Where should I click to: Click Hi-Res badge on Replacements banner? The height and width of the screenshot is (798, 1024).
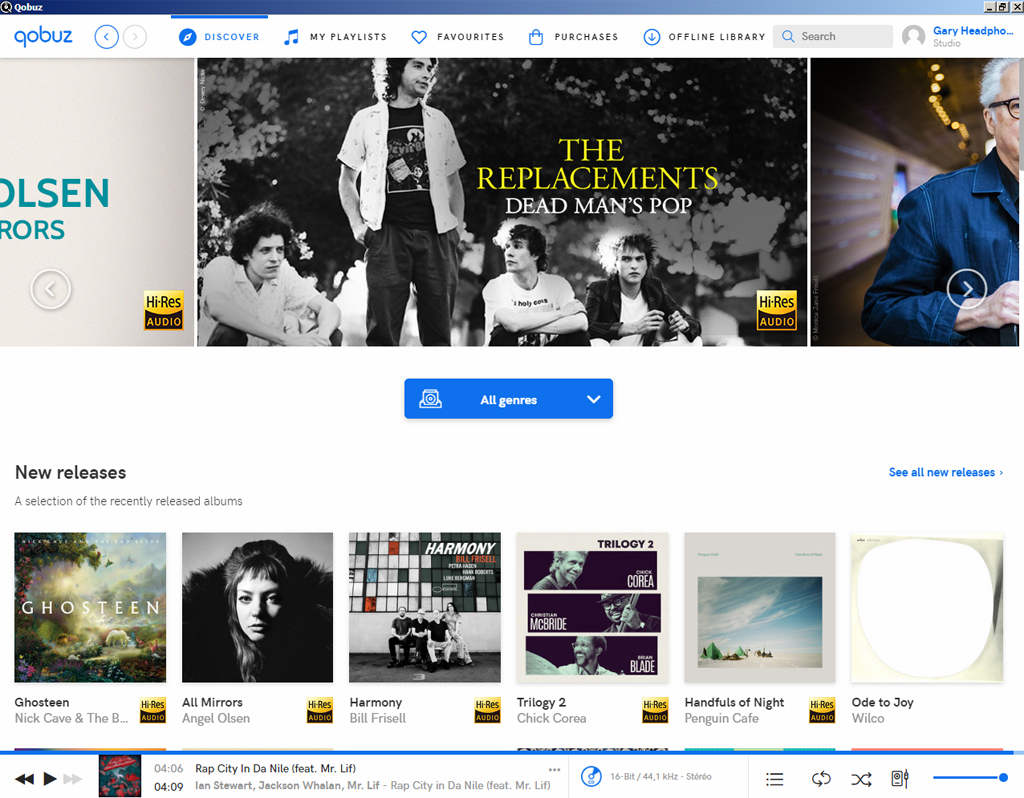click(776, 310)
